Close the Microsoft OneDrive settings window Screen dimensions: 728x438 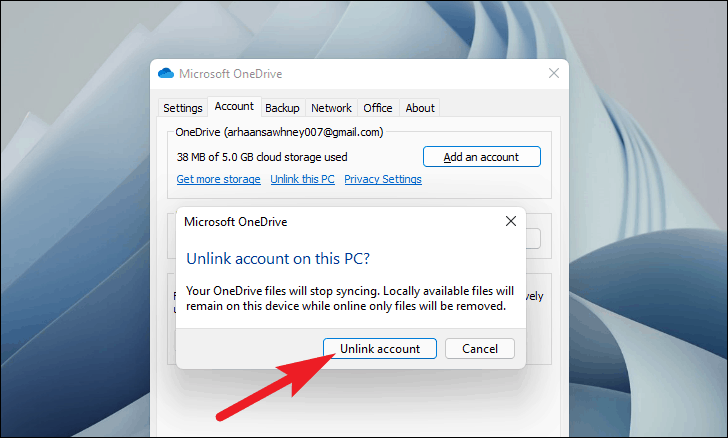553,73
